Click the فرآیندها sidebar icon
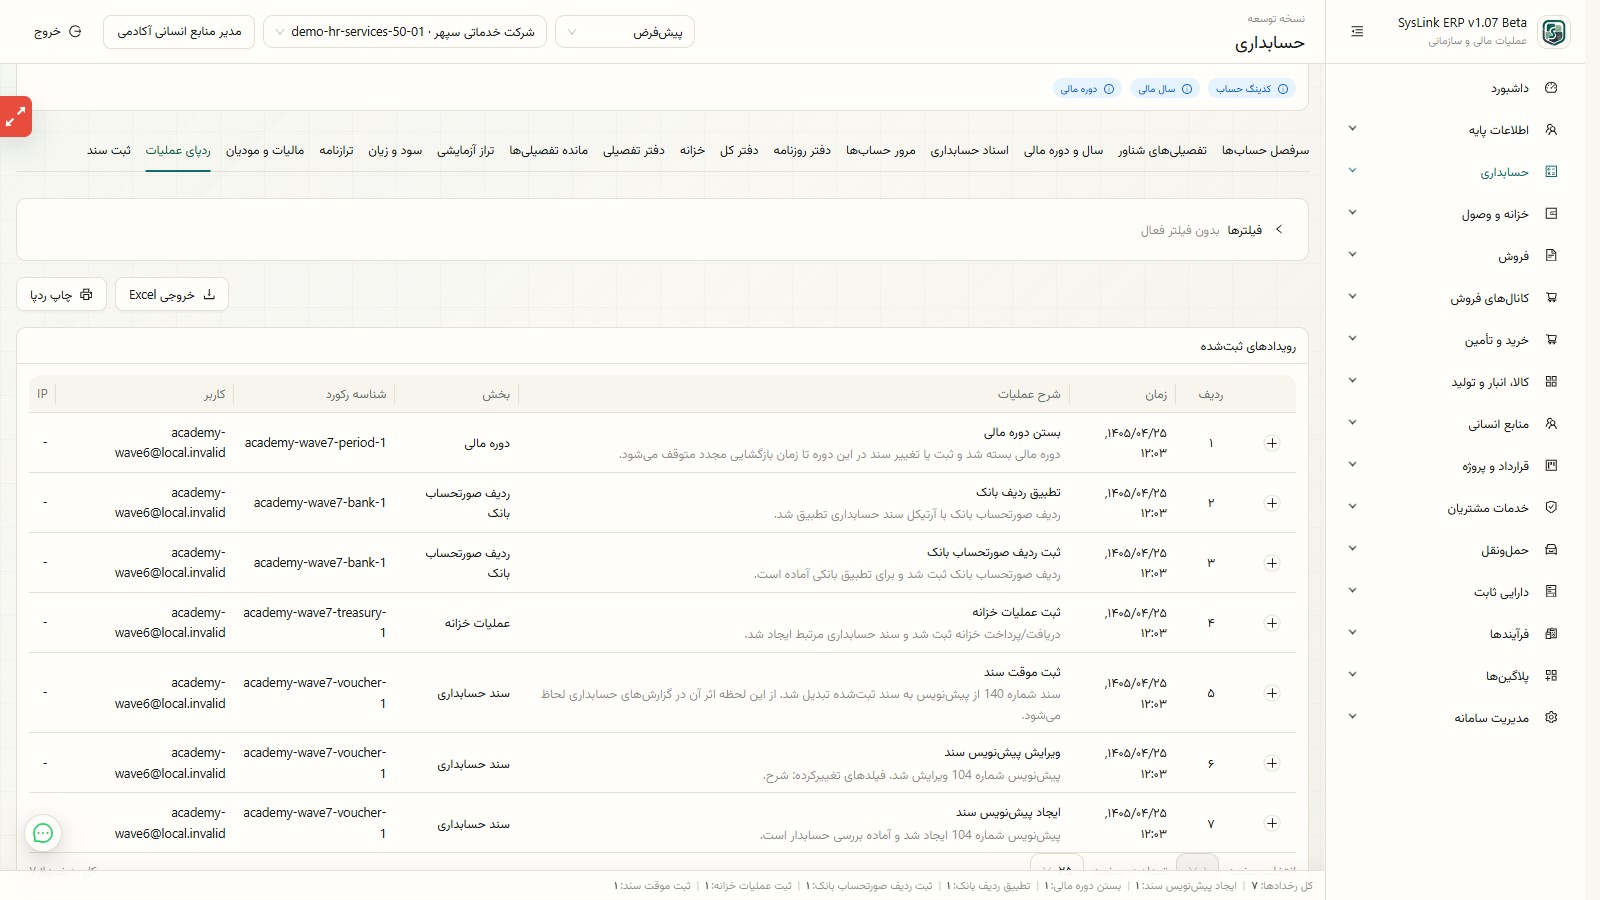This screenshot has height=900, width=1600. (1551, 634)
